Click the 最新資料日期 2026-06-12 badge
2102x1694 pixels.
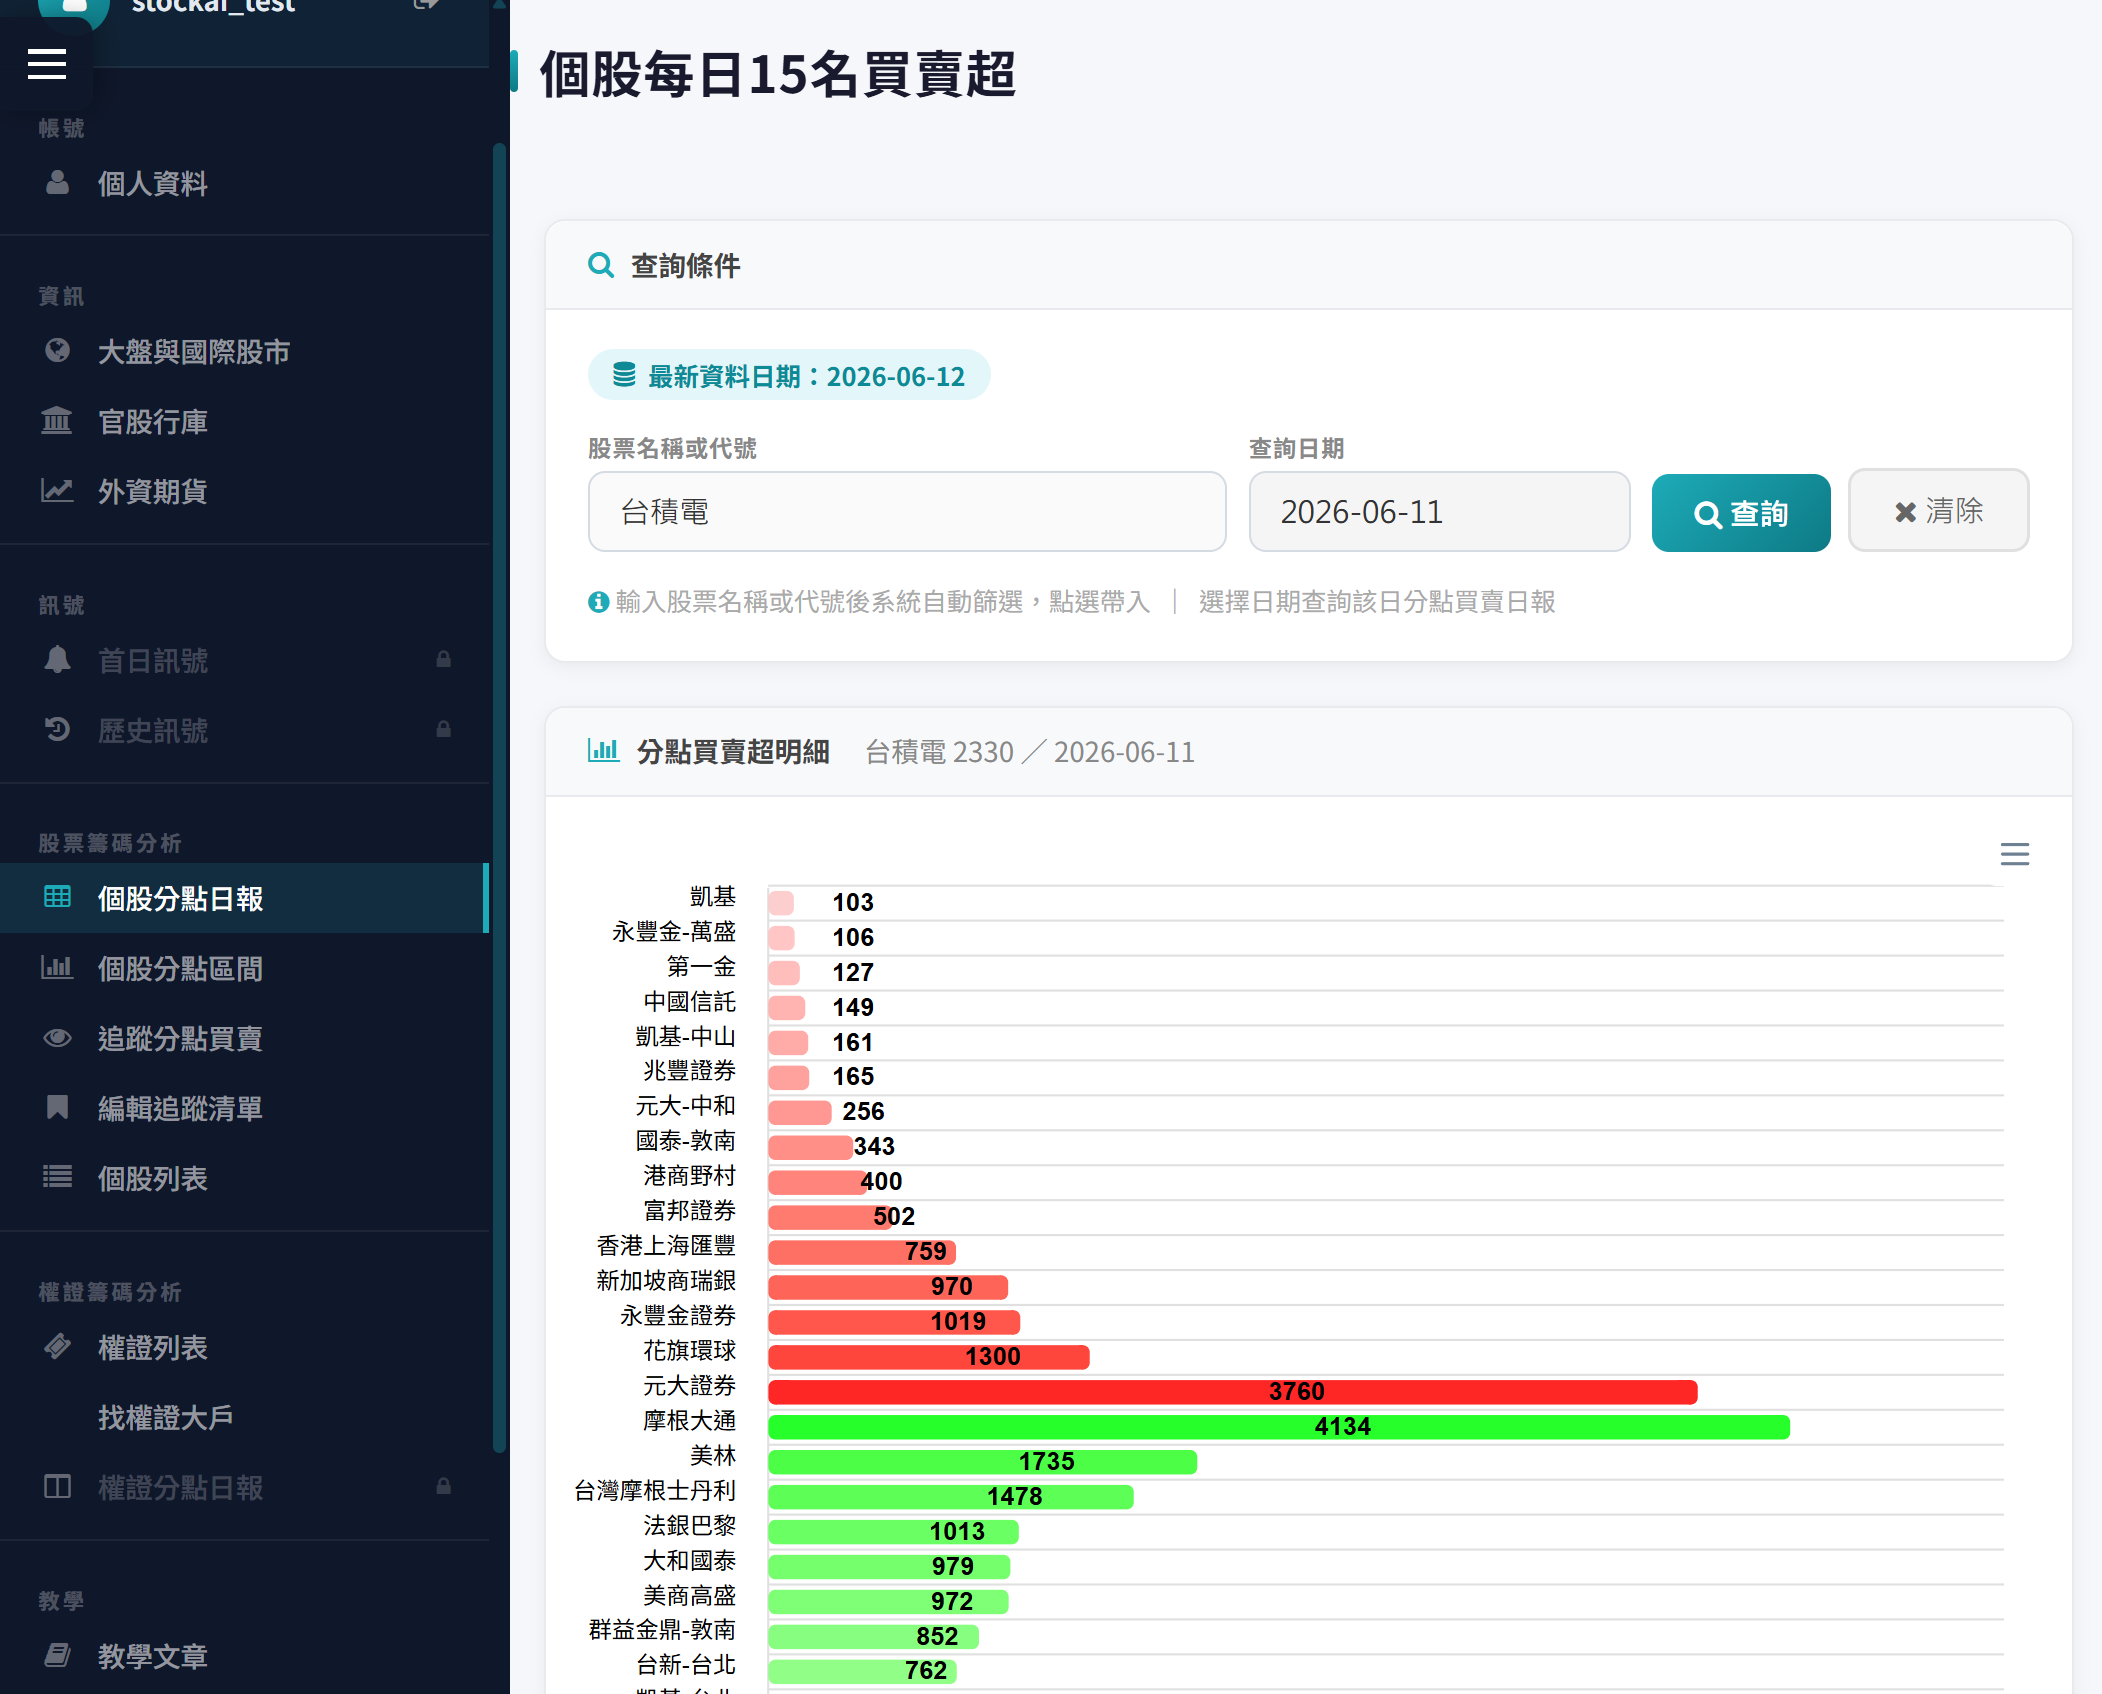789,375
